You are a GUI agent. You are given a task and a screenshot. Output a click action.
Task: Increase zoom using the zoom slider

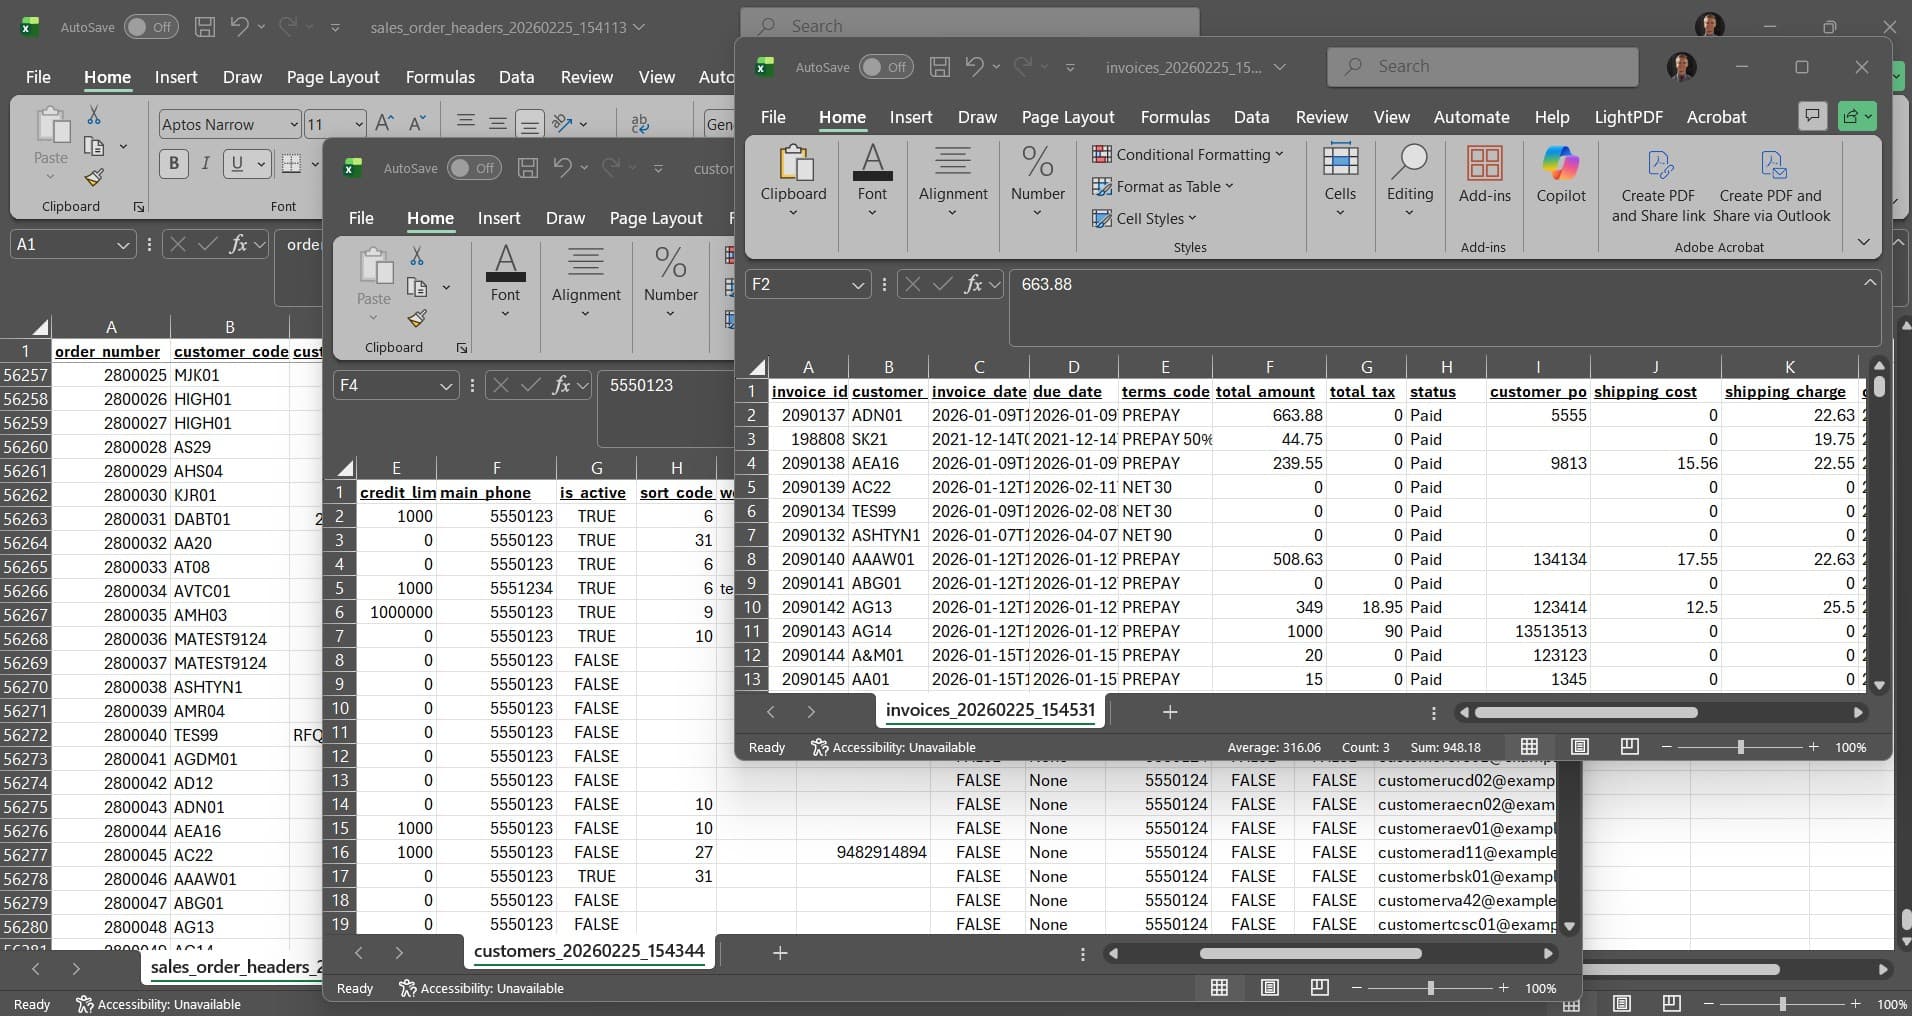coord(1814,747)
